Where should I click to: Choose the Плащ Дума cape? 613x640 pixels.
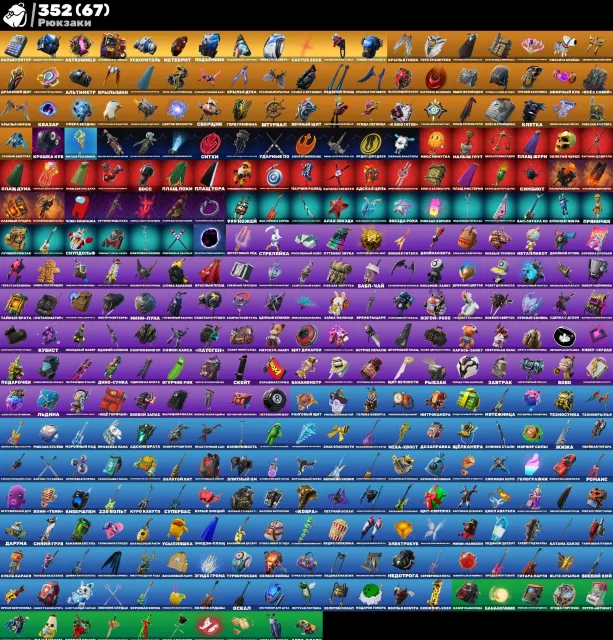(16, 176)
